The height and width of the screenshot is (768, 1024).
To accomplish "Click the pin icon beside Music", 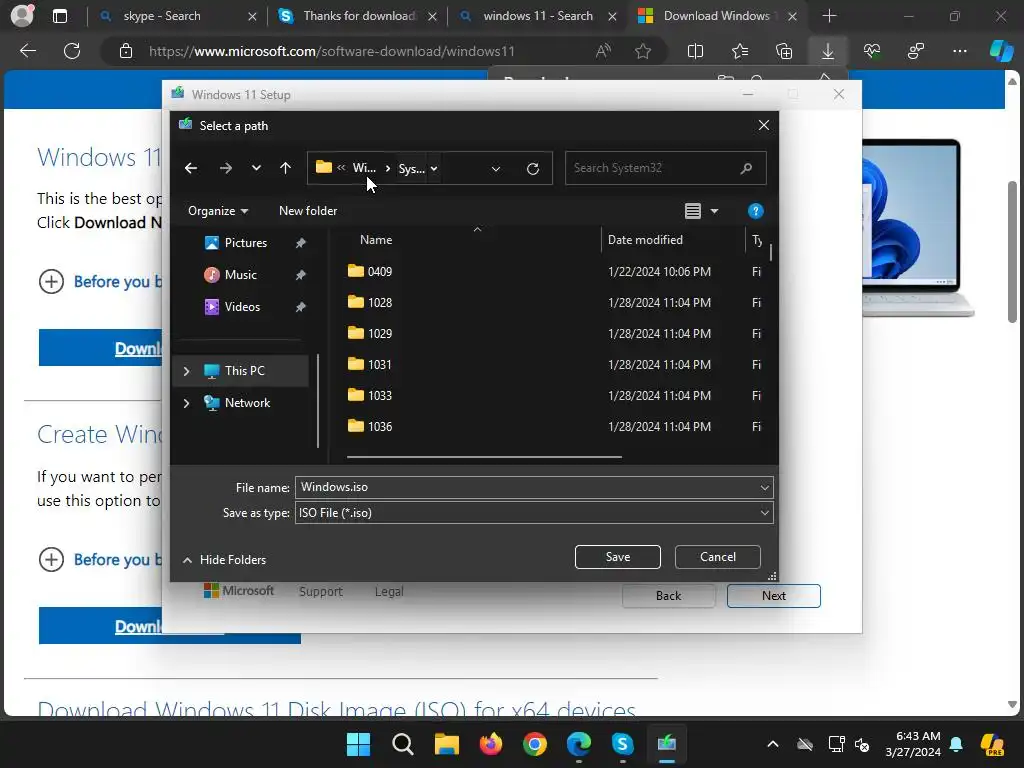I will pos(300,275).
